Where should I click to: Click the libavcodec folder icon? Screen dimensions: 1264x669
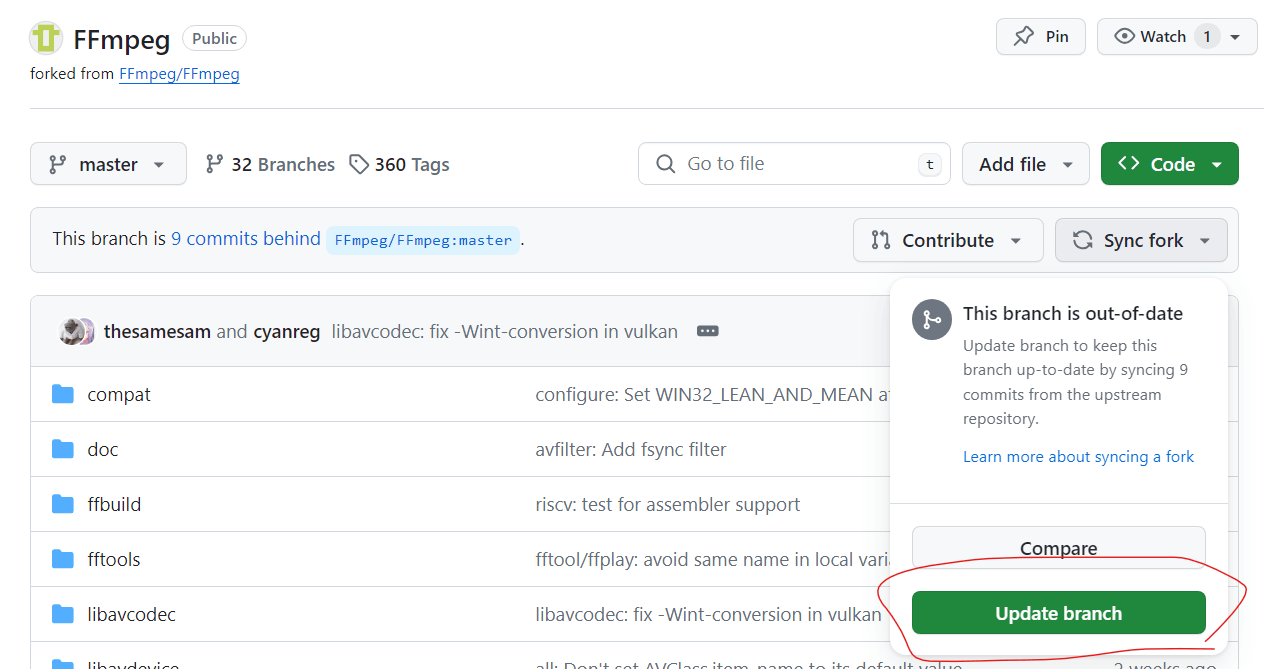(x=63, y=614)
